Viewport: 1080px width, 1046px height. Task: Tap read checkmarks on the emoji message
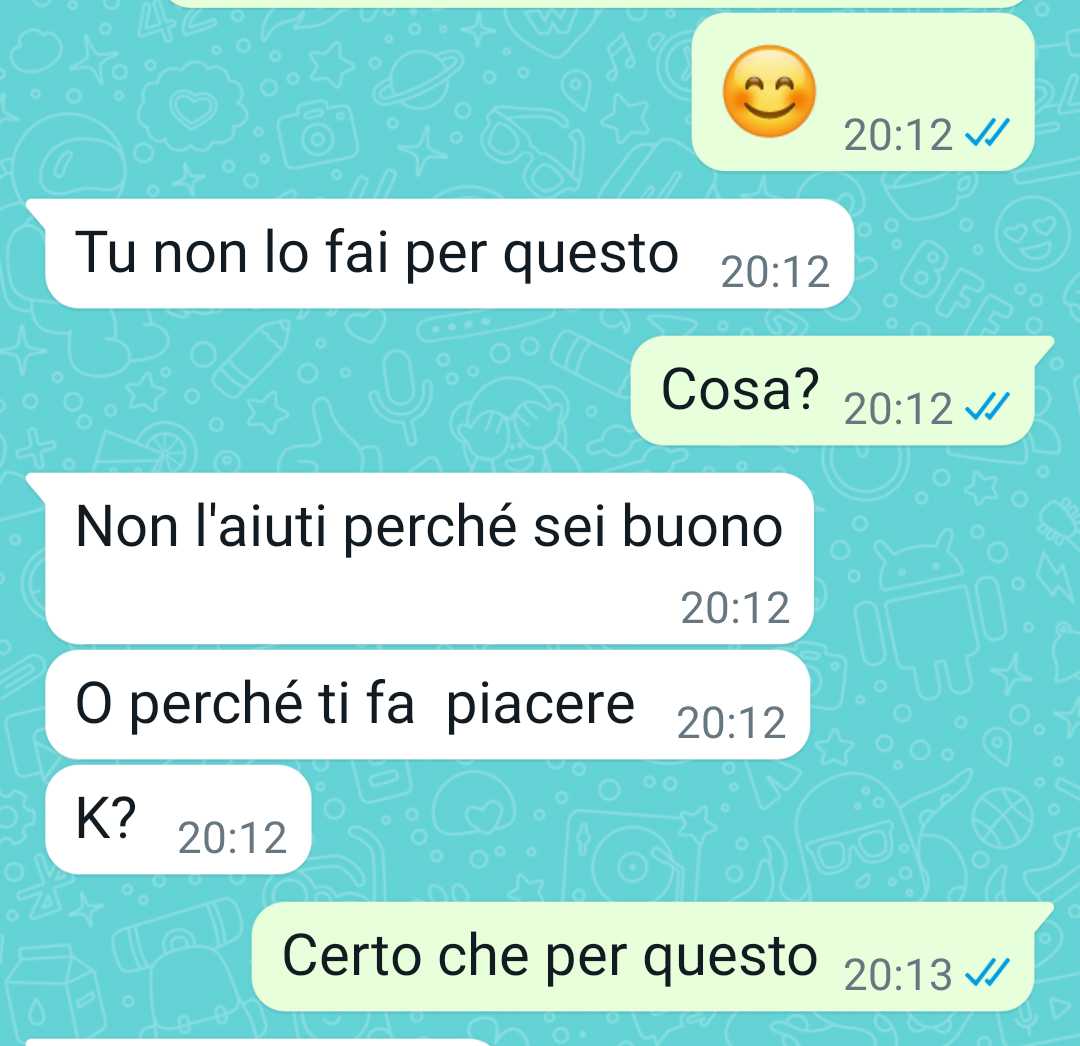click(987, 132)
